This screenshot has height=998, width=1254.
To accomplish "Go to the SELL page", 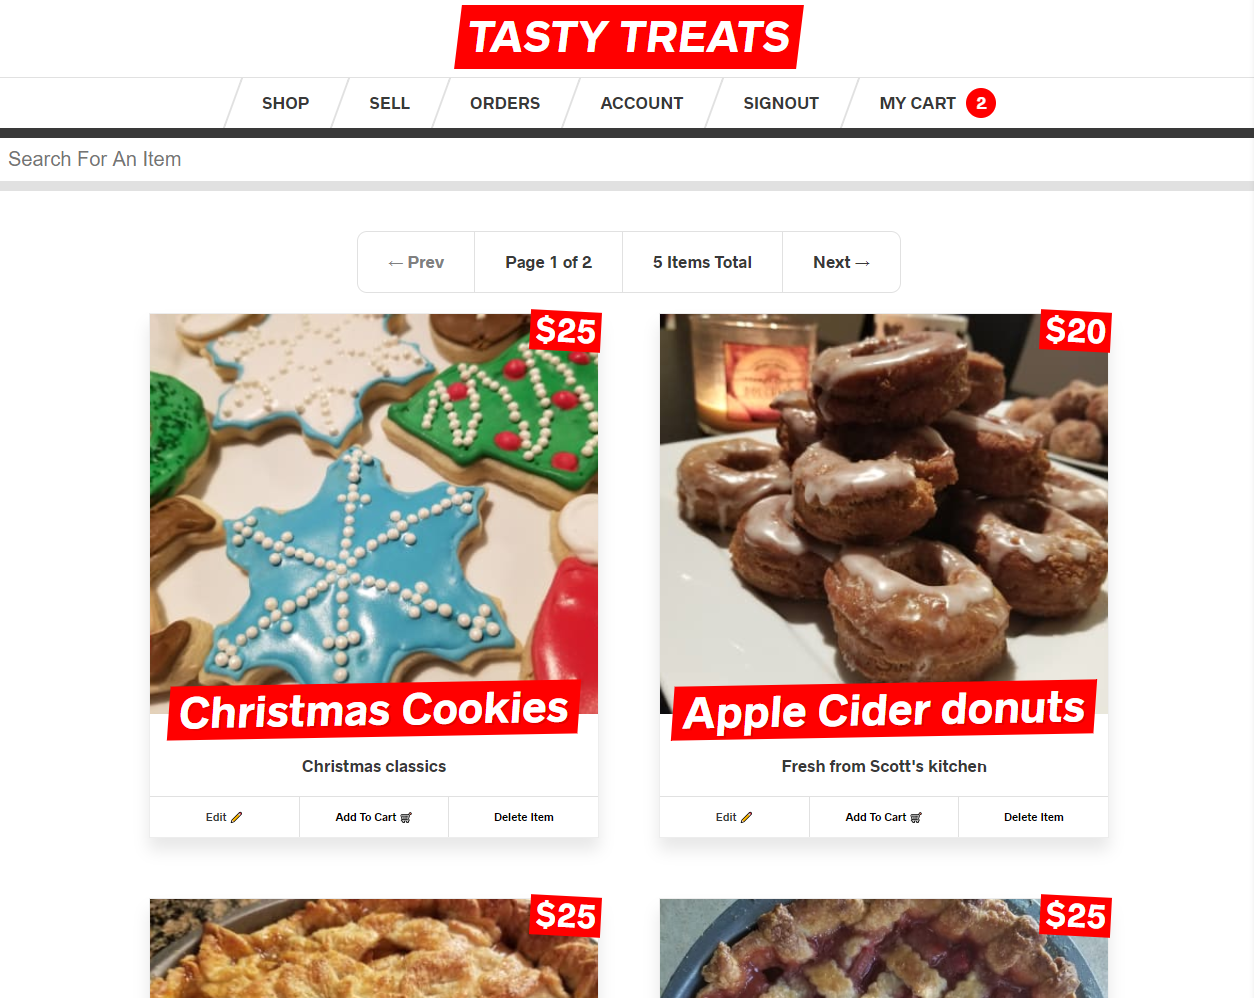I will [389, 103].
